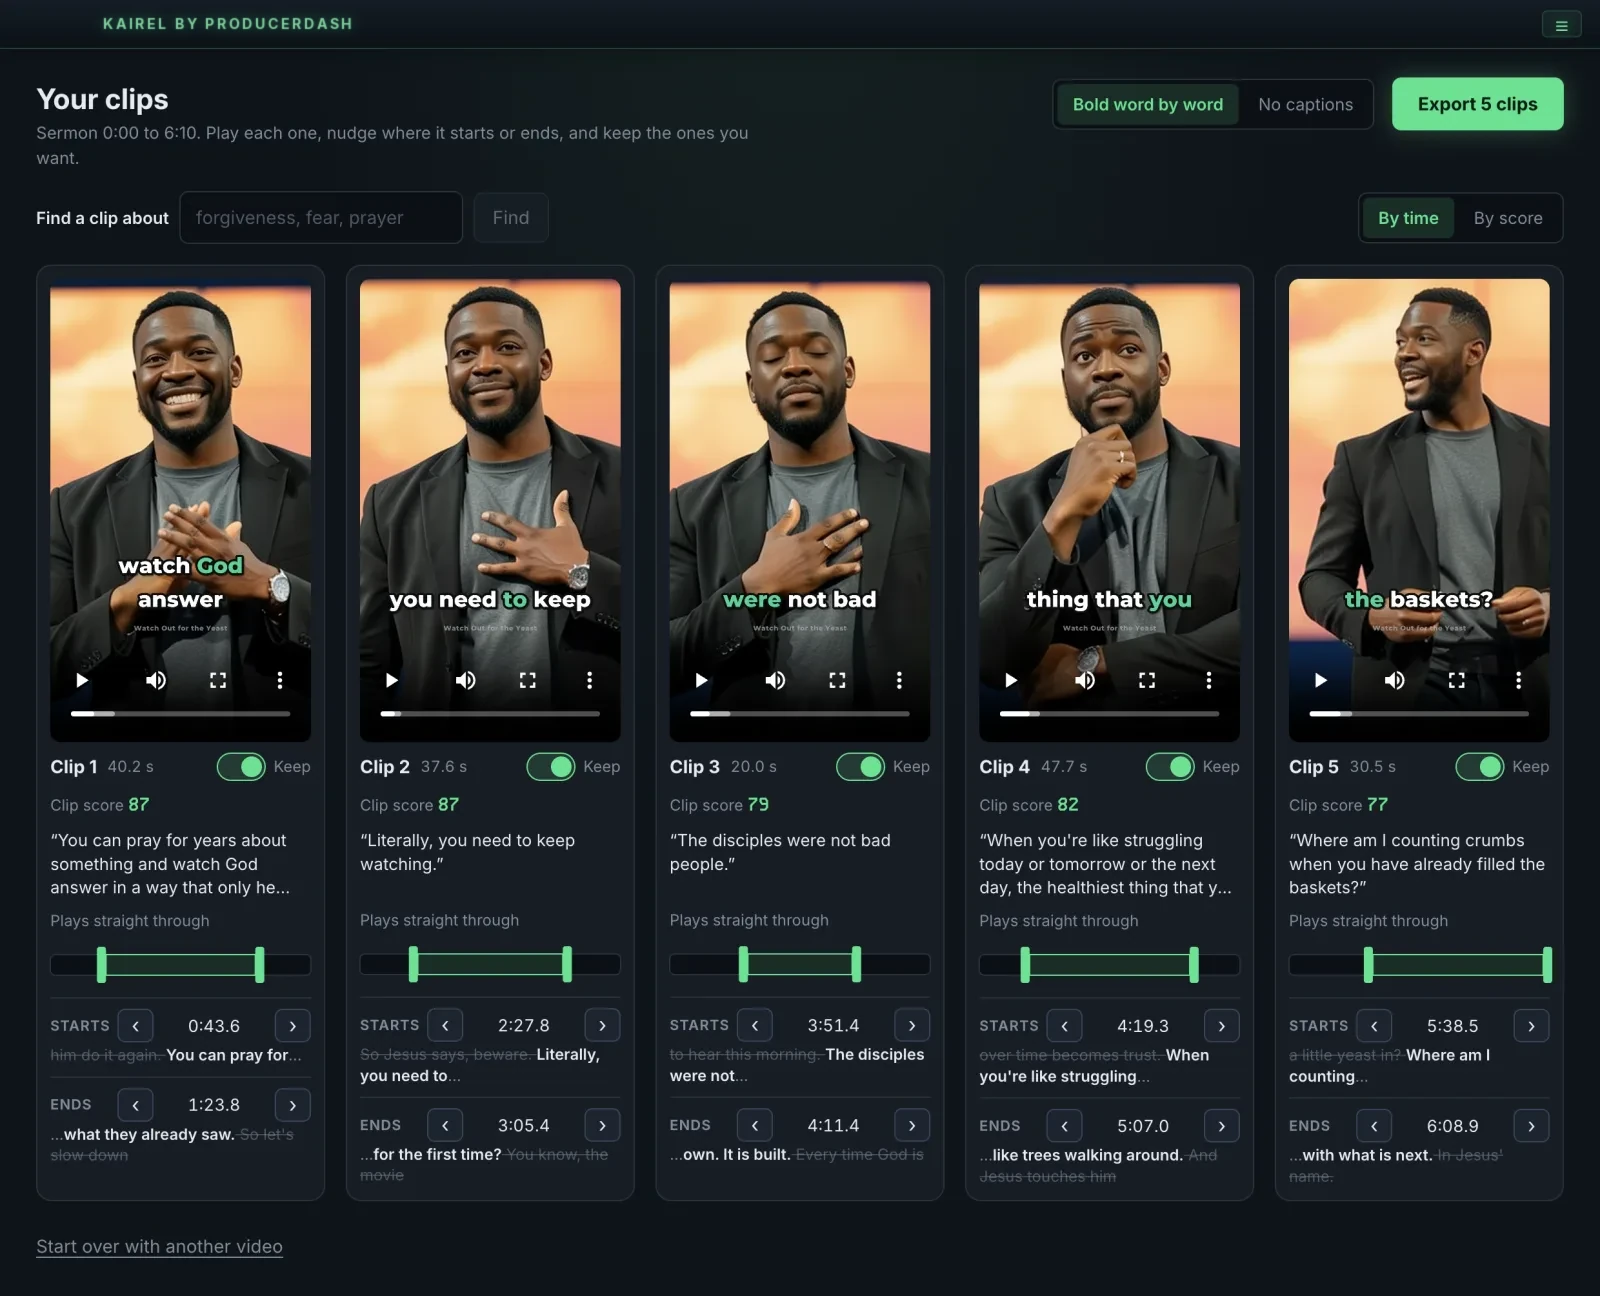Sort clips By time
This screenshot has width=1600, height=1296.
[x=1408, y=218]
